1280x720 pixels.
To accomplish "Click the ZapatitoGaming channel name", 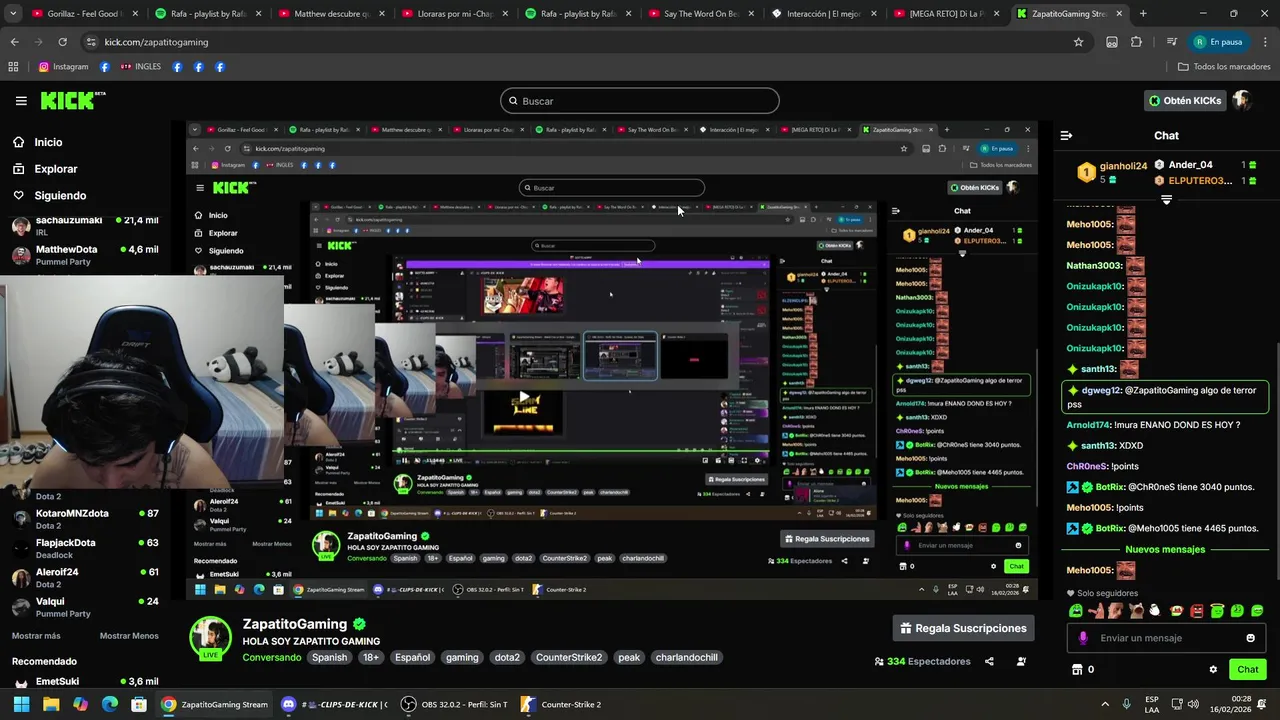I will [x=295, y=624].
